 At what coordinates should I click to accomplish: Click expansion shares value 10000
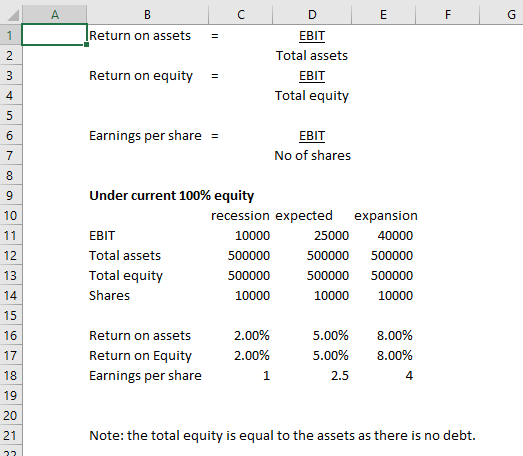point(395,296)
